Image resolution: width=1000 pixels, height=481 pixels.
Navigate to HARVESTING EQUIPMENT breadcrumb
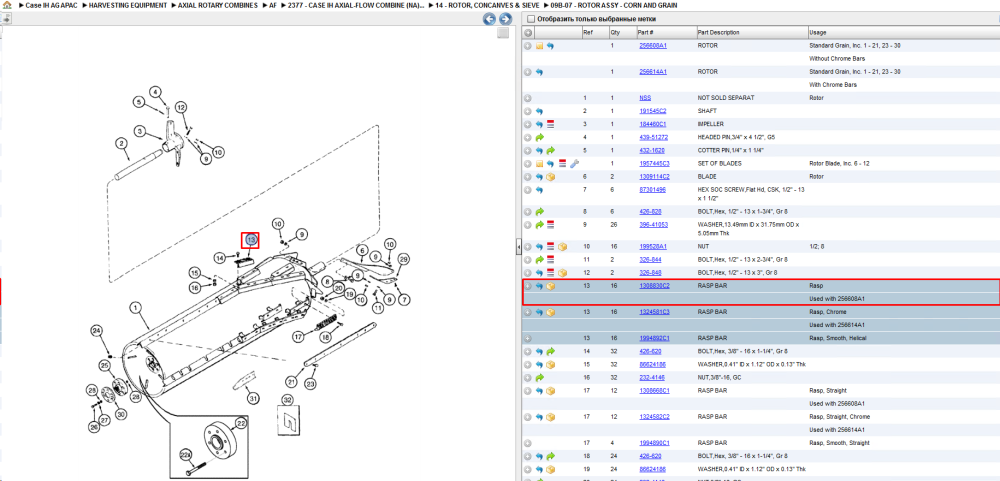[x=128, y=5]
